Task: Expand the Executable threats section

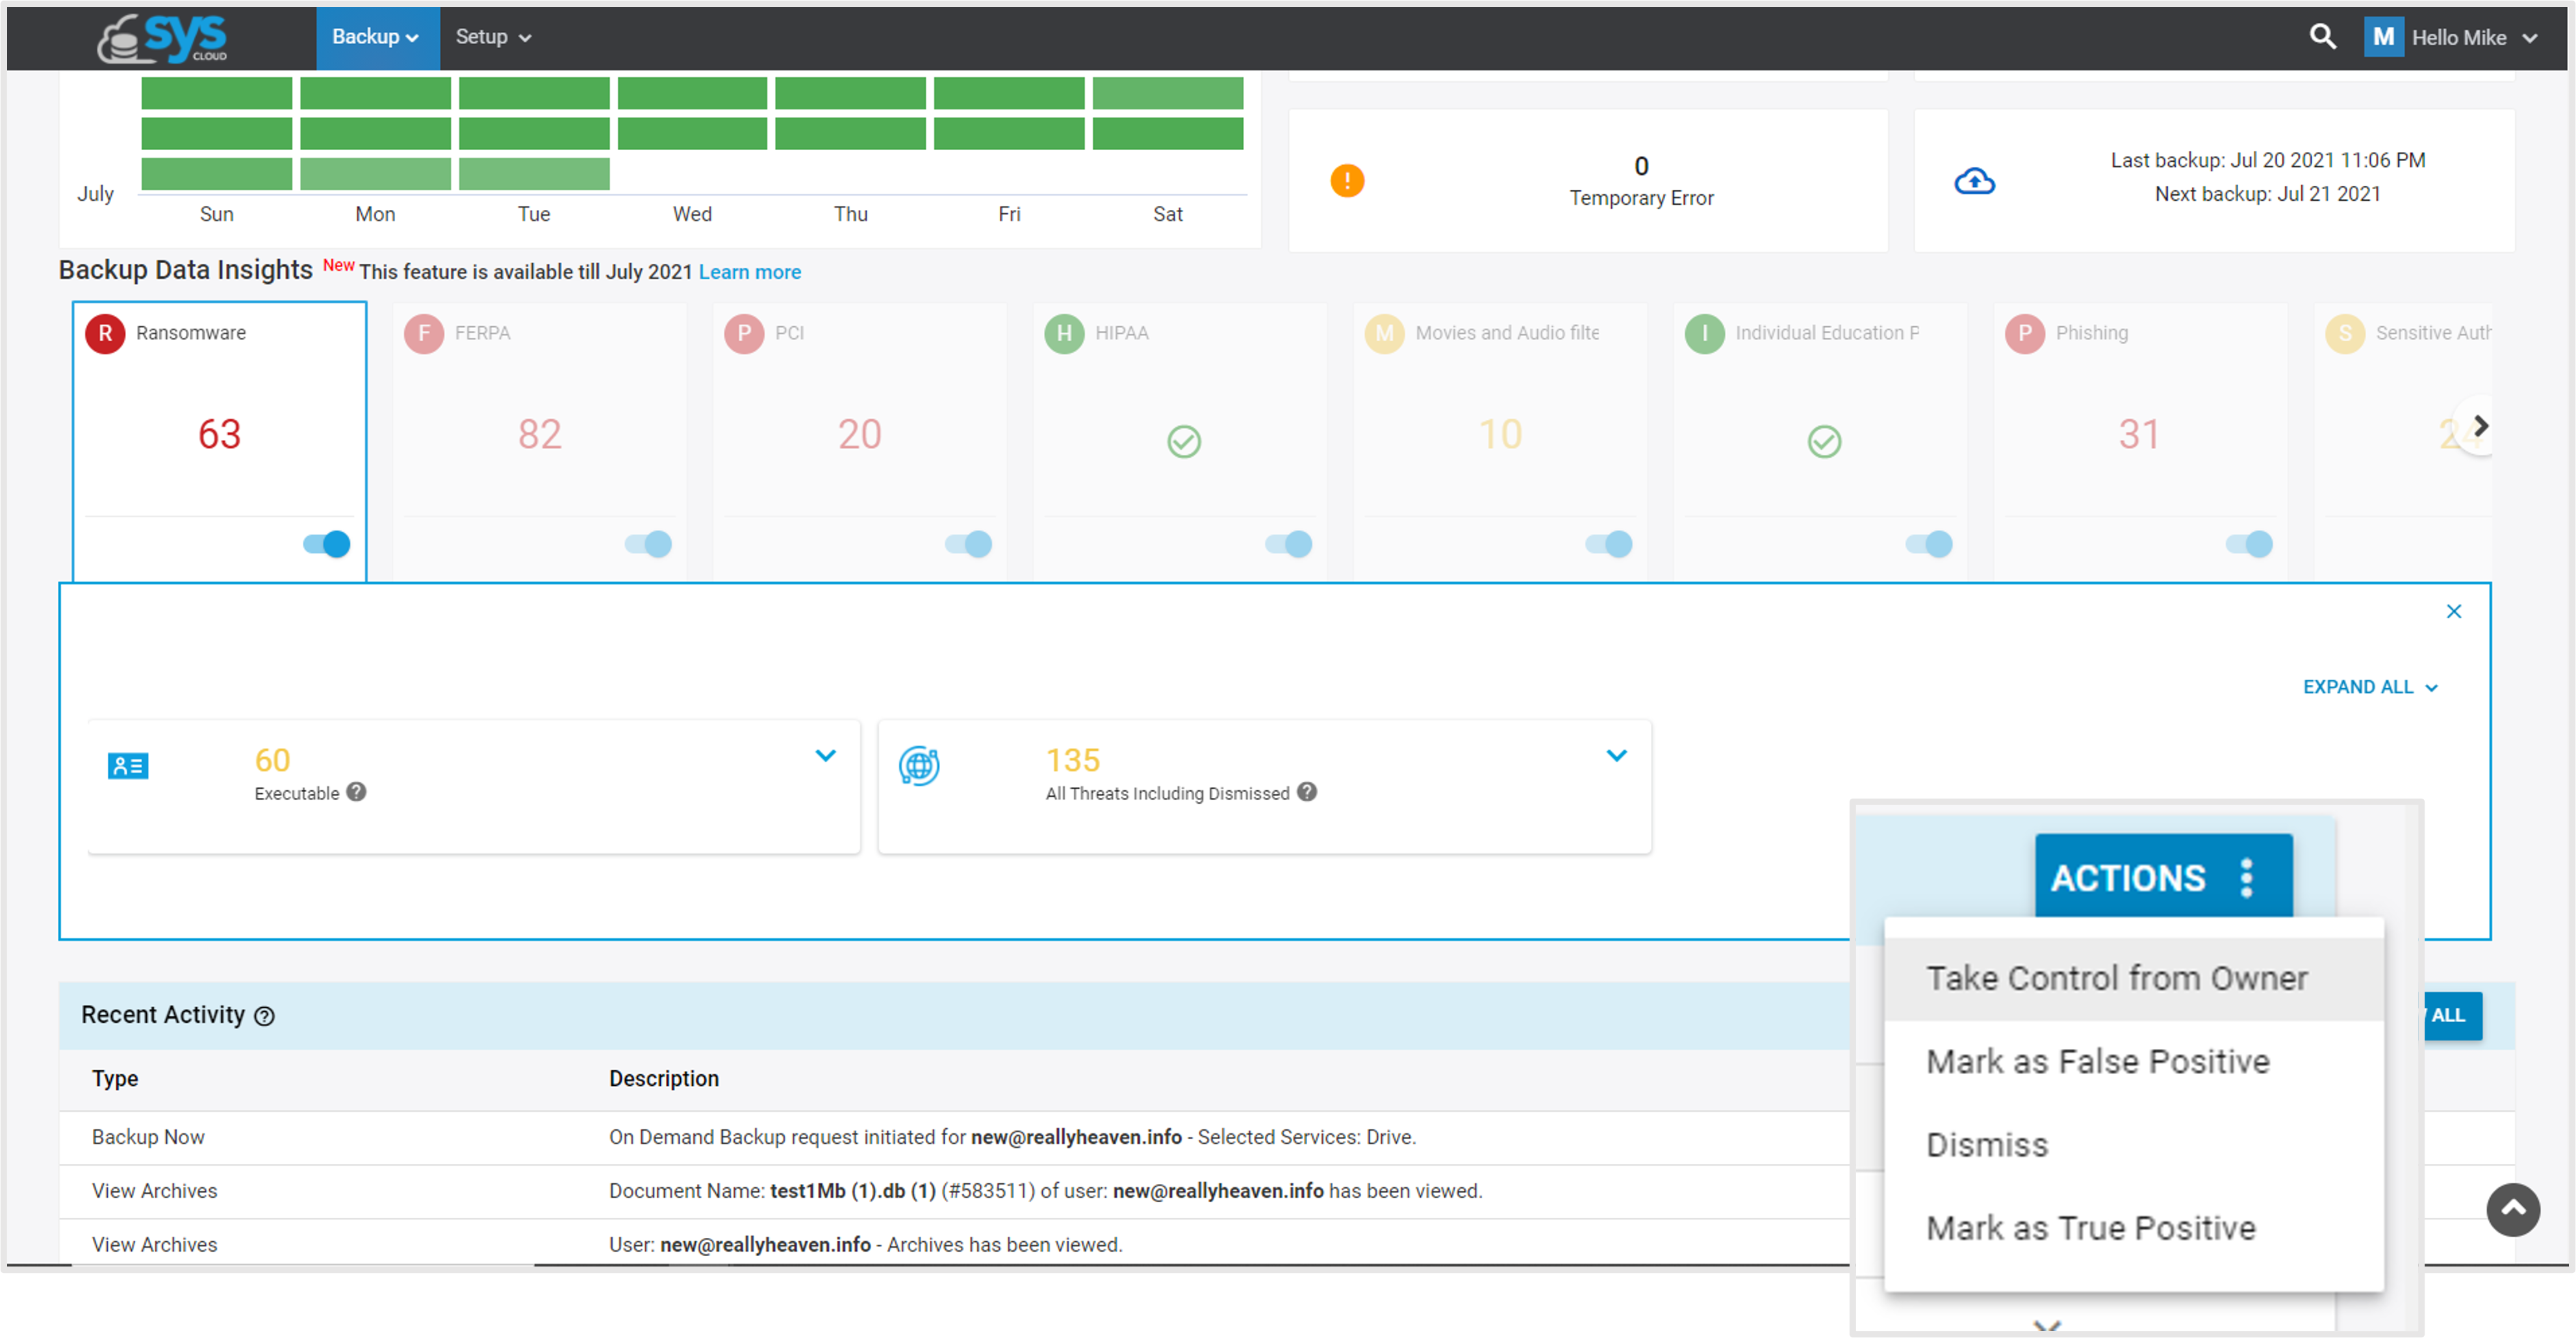Action: (x=826, y=755)
